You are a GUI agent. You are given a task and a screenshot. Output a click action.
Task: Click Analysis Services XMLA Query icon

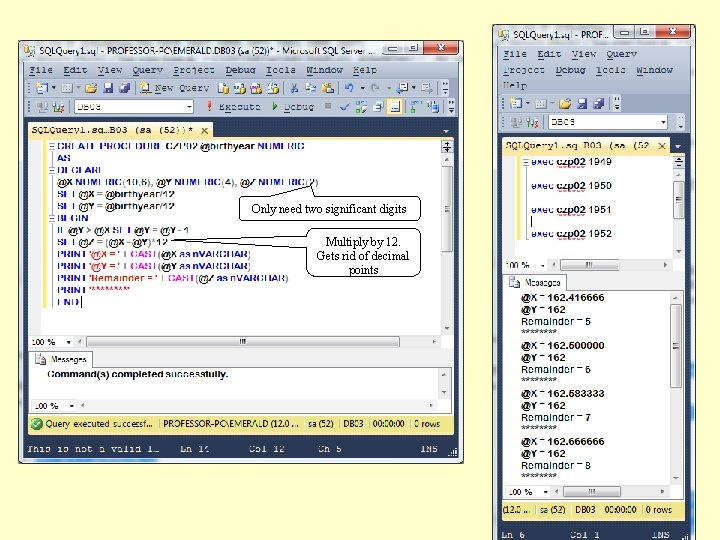coord(273,88)
